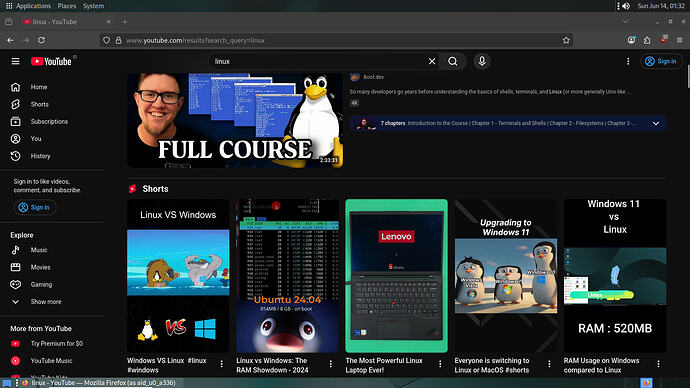
Task: Clear the search box with X
Action: (432, 62)
